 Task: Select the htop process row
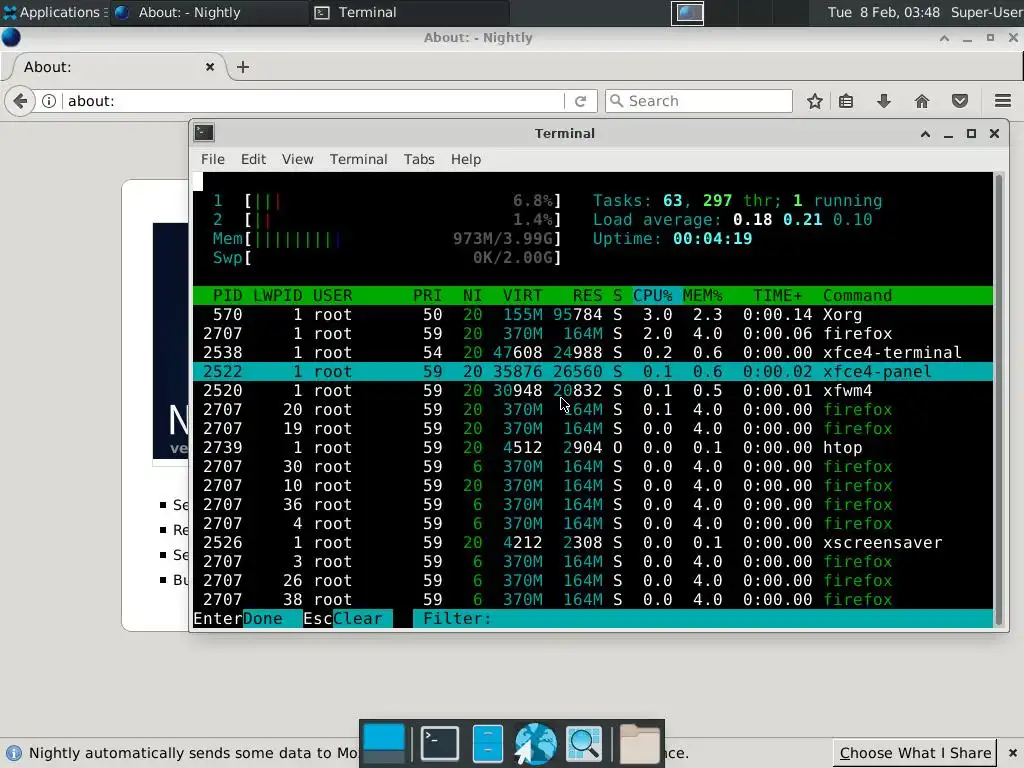593,447
